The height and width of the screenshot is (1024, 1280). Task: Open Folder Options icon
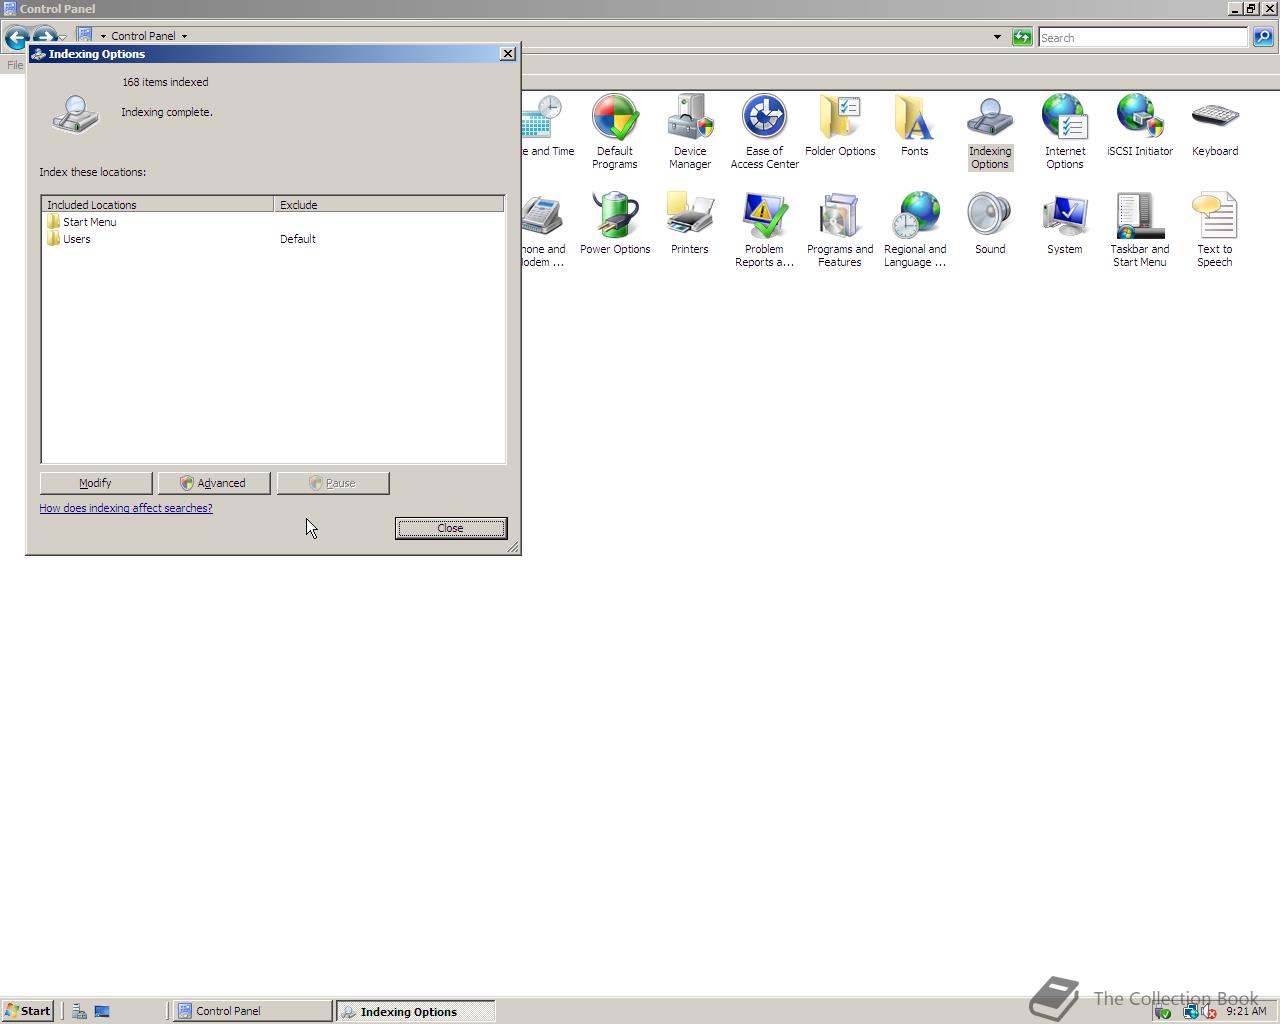click(840, 125)
